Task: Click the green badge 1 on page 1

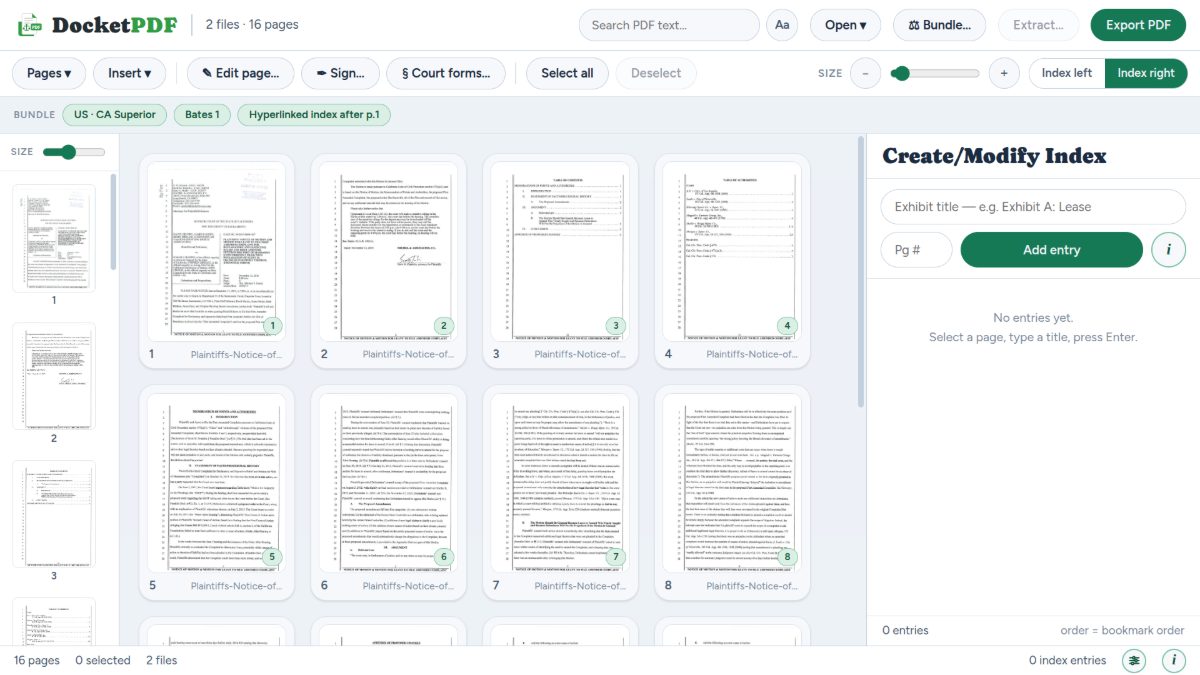Action: 273,325
